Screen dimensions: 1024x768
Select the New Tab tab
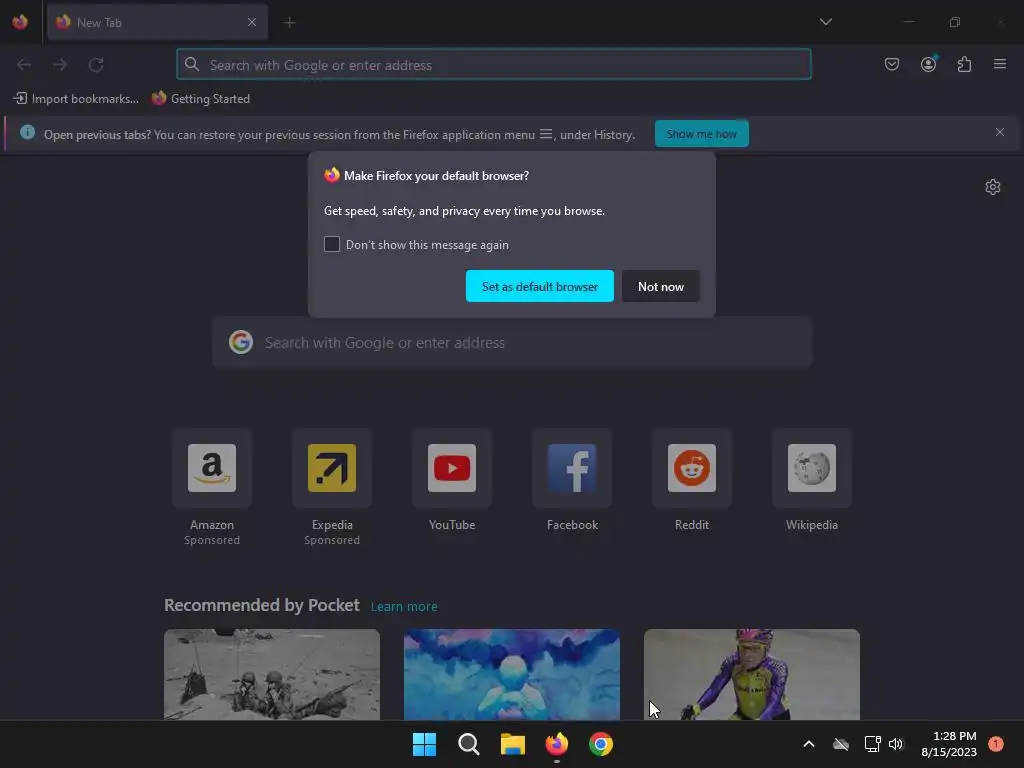[x=157, y=22]
